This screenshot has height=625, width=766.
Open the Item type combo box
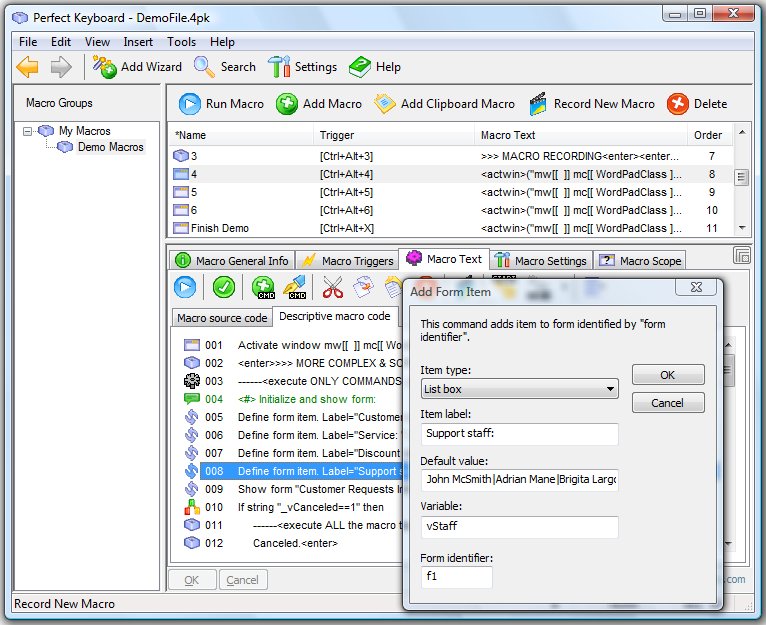519,389
